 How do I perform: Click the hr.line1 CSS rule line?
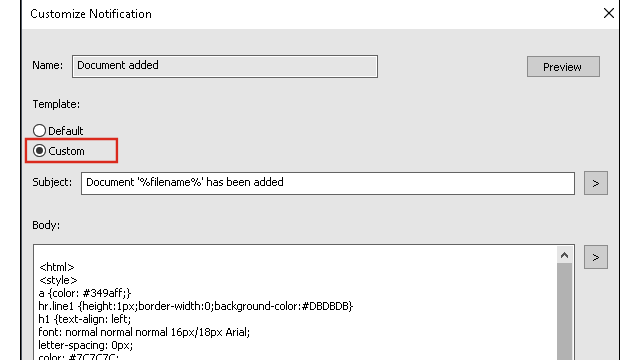196,306
